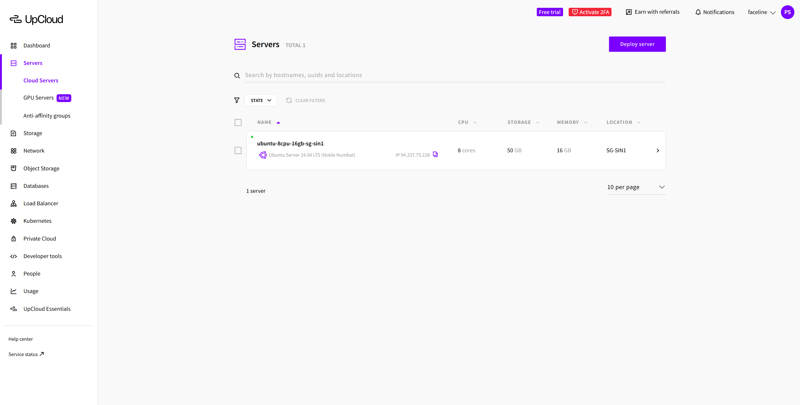Click the 16 GB memory cell
Viewport: 800px width, 405px height.
pyautogui.click(x=564, y=150)
